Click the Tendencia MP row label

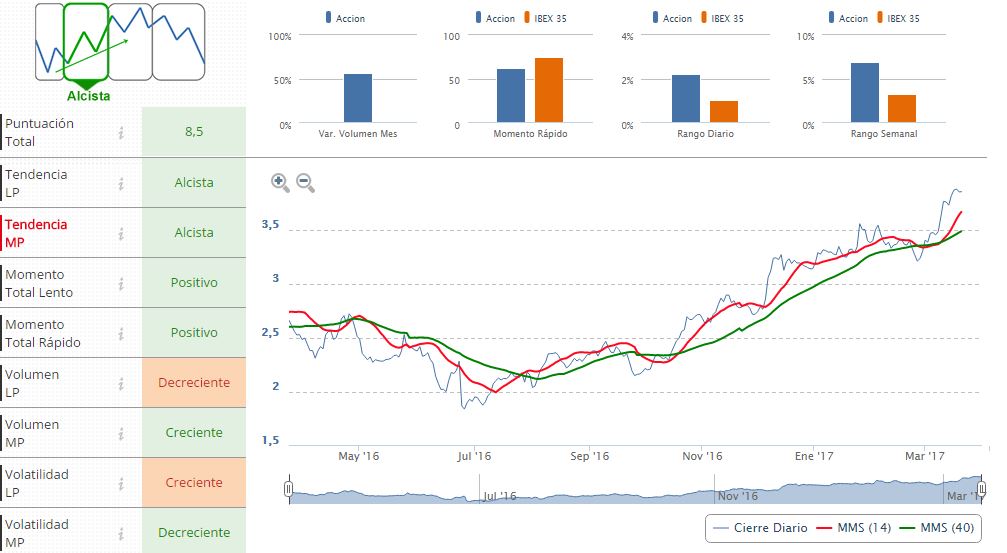tap(37, 233)
